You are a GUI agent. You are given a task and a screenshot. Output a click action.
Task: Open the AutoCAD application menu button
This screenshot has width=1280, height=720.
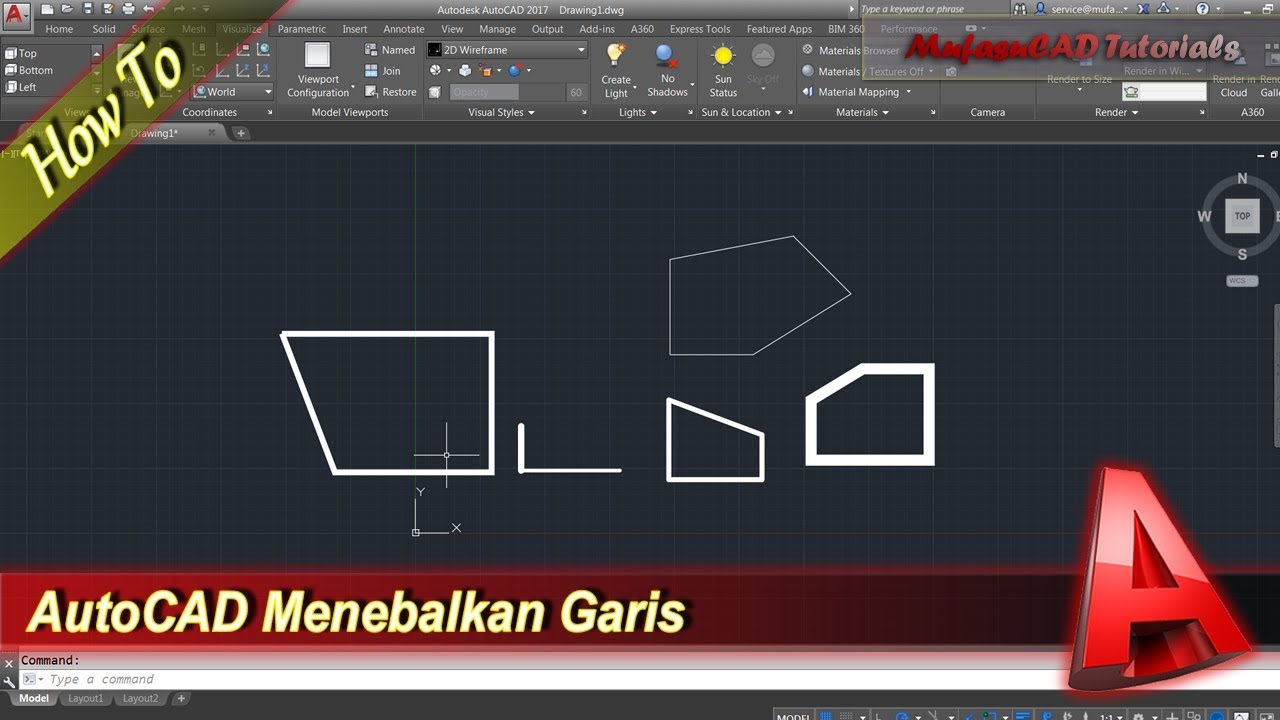click(17, 18)
